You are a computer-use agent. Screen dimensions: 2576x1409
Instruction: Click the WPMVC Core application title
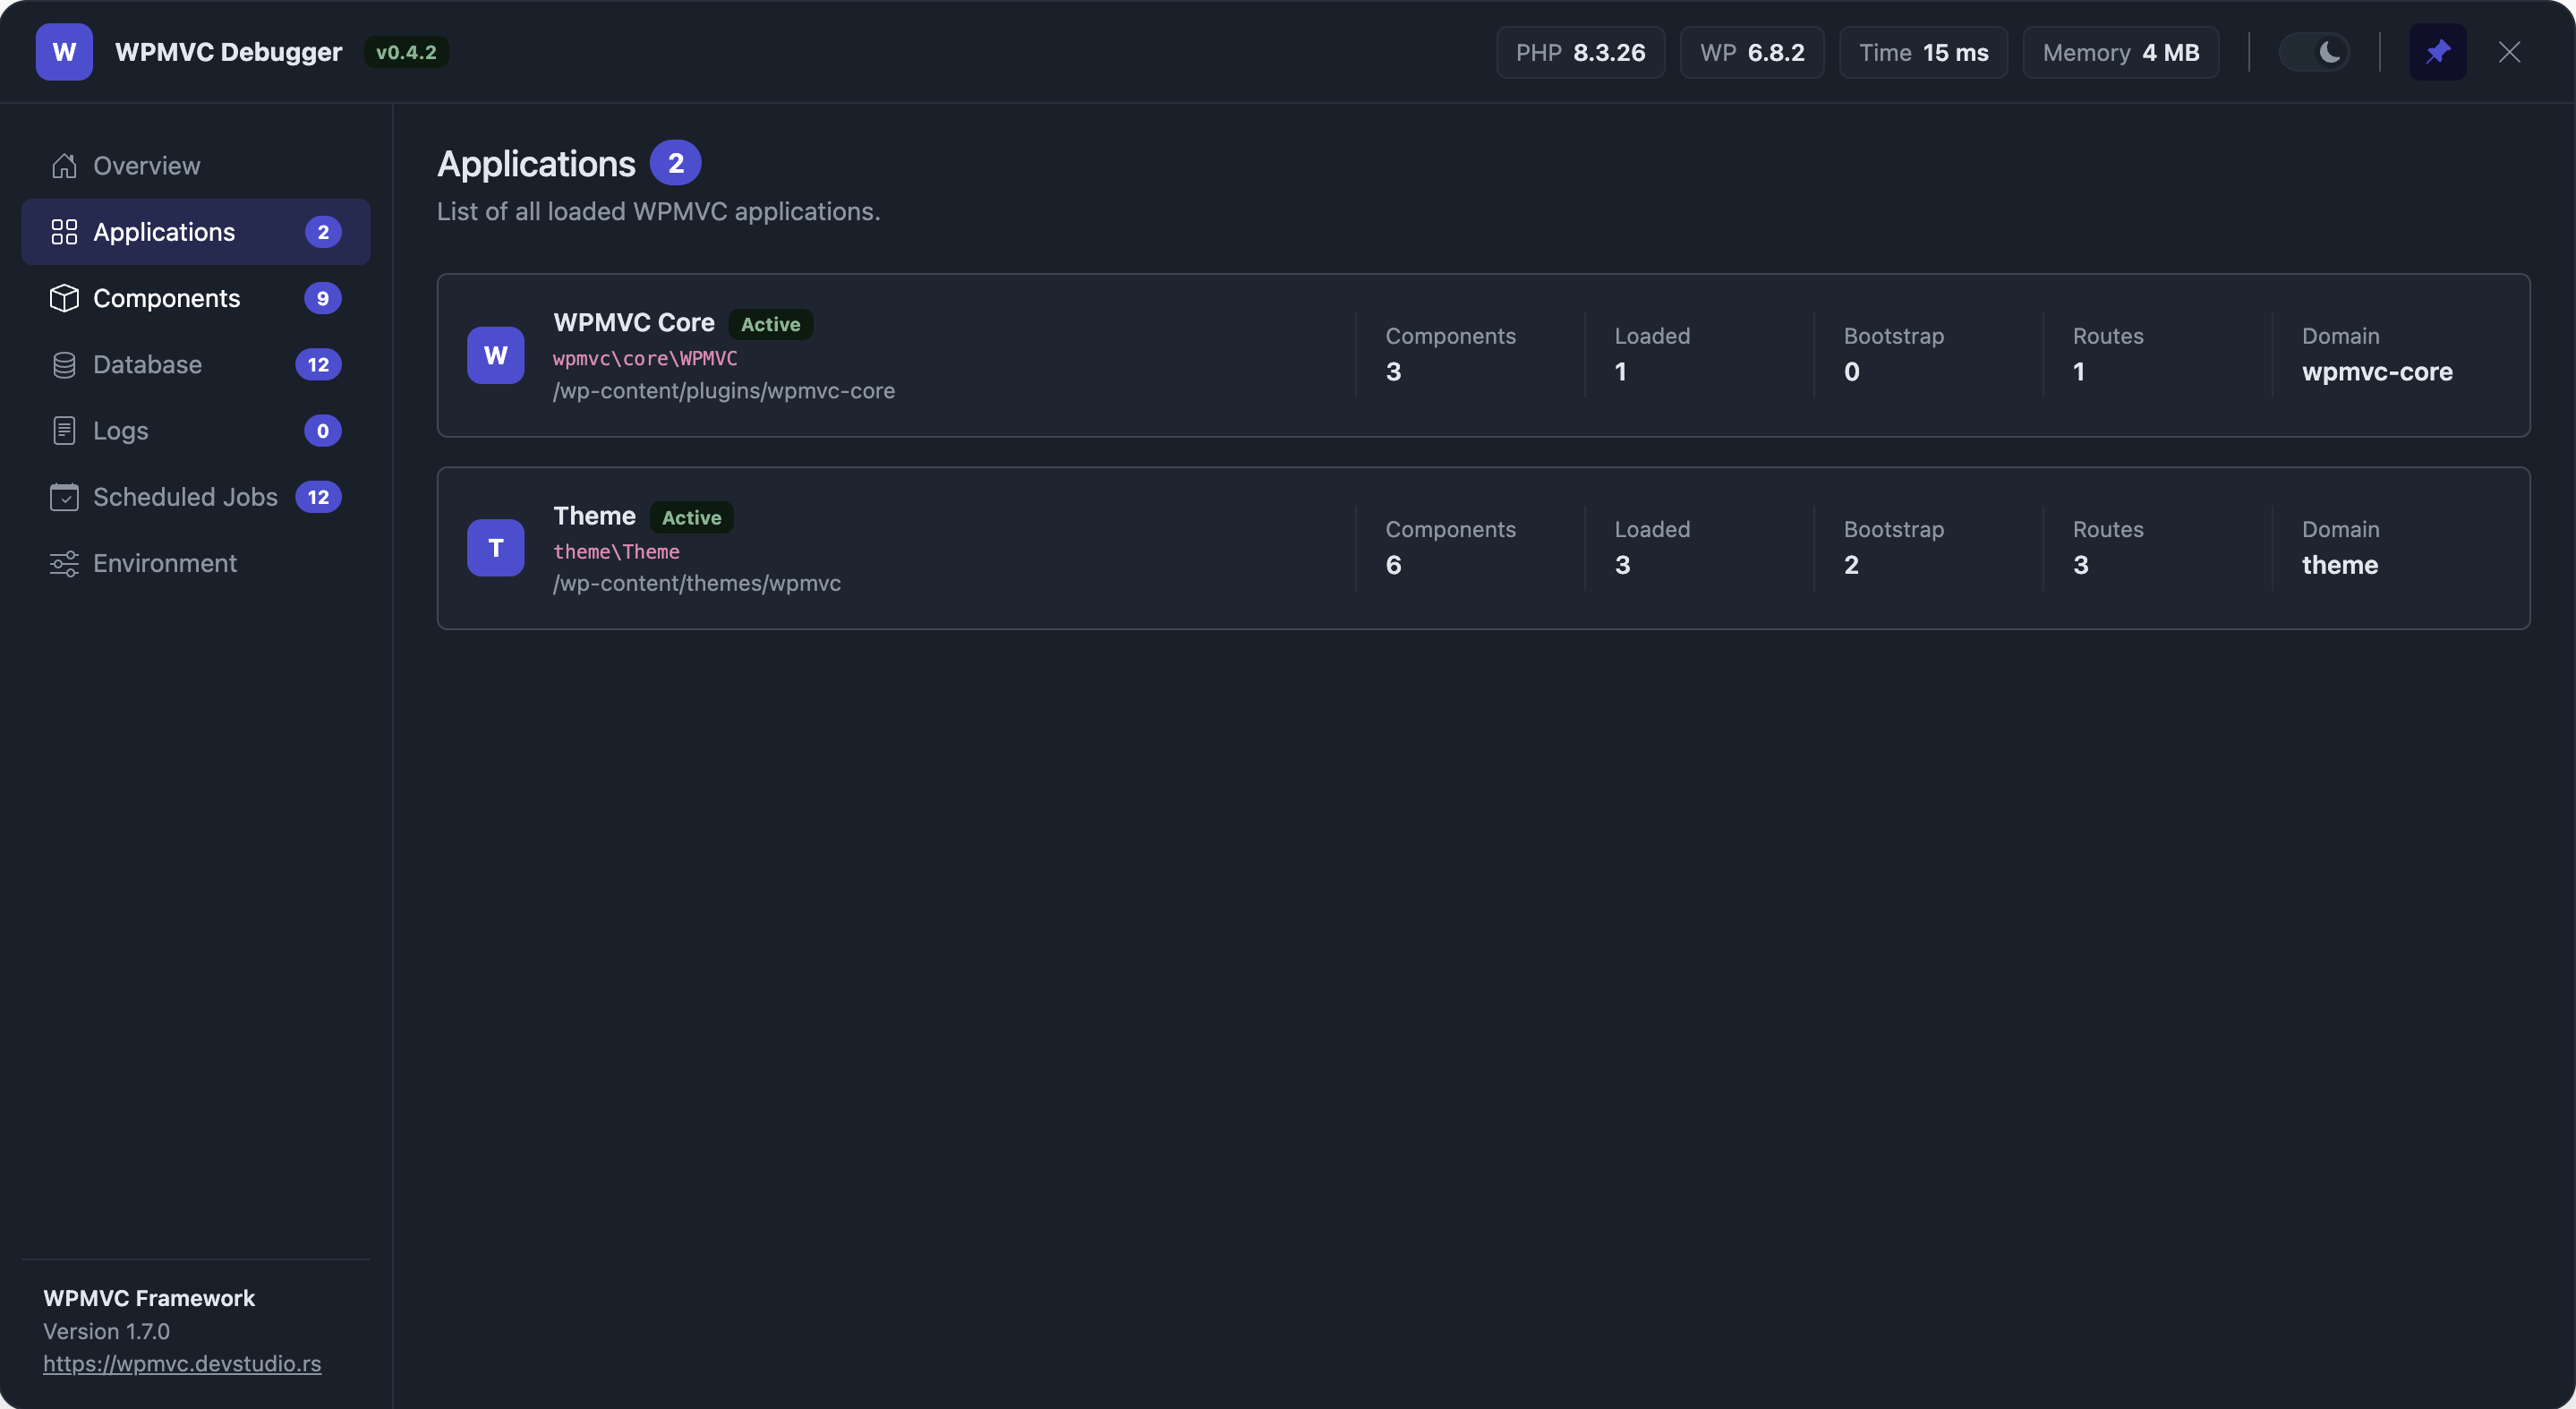(x=634, y=323)
